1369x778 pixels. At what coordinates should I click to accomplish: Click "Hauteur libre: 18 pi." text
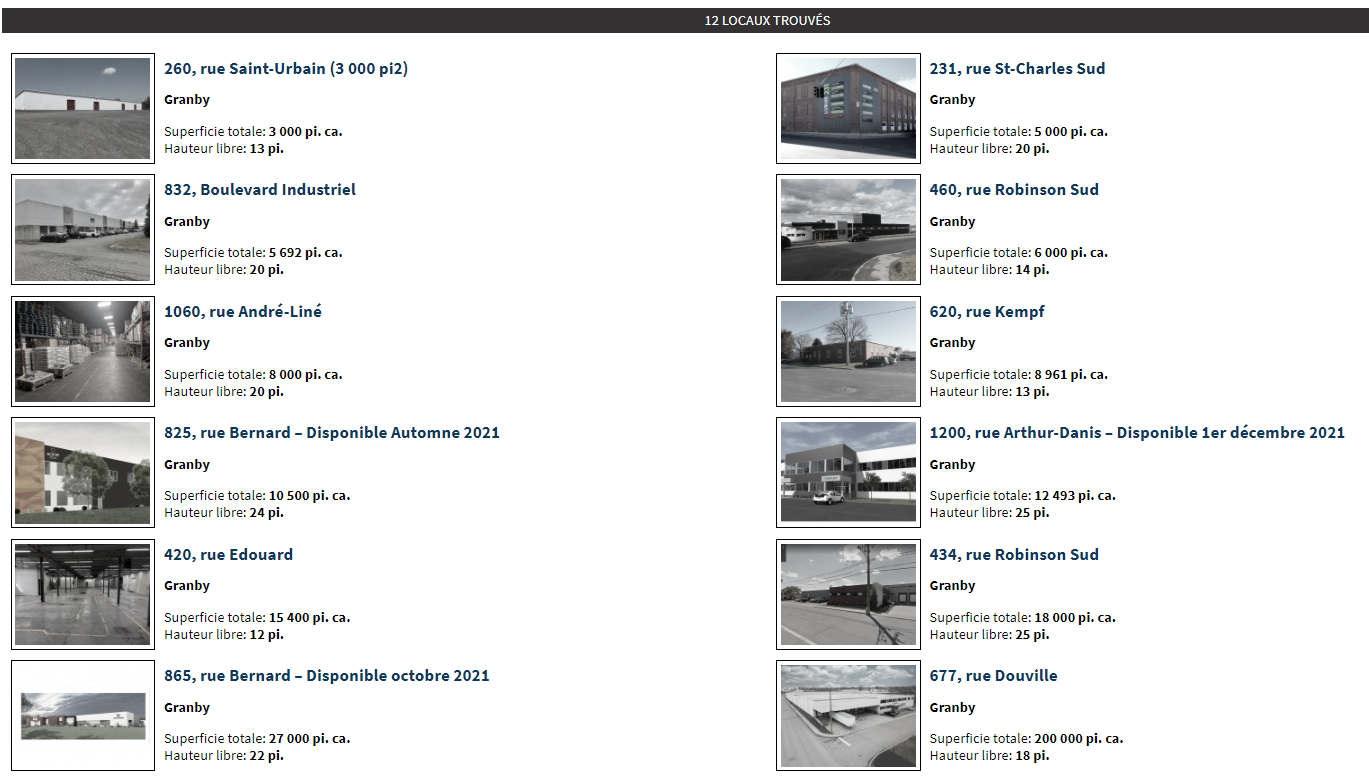coord(989,756)
